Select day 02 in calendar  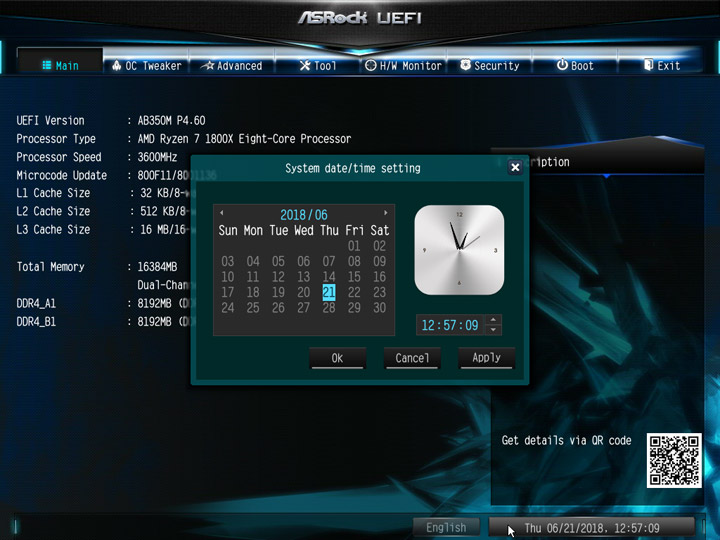(x=379, y=246)
